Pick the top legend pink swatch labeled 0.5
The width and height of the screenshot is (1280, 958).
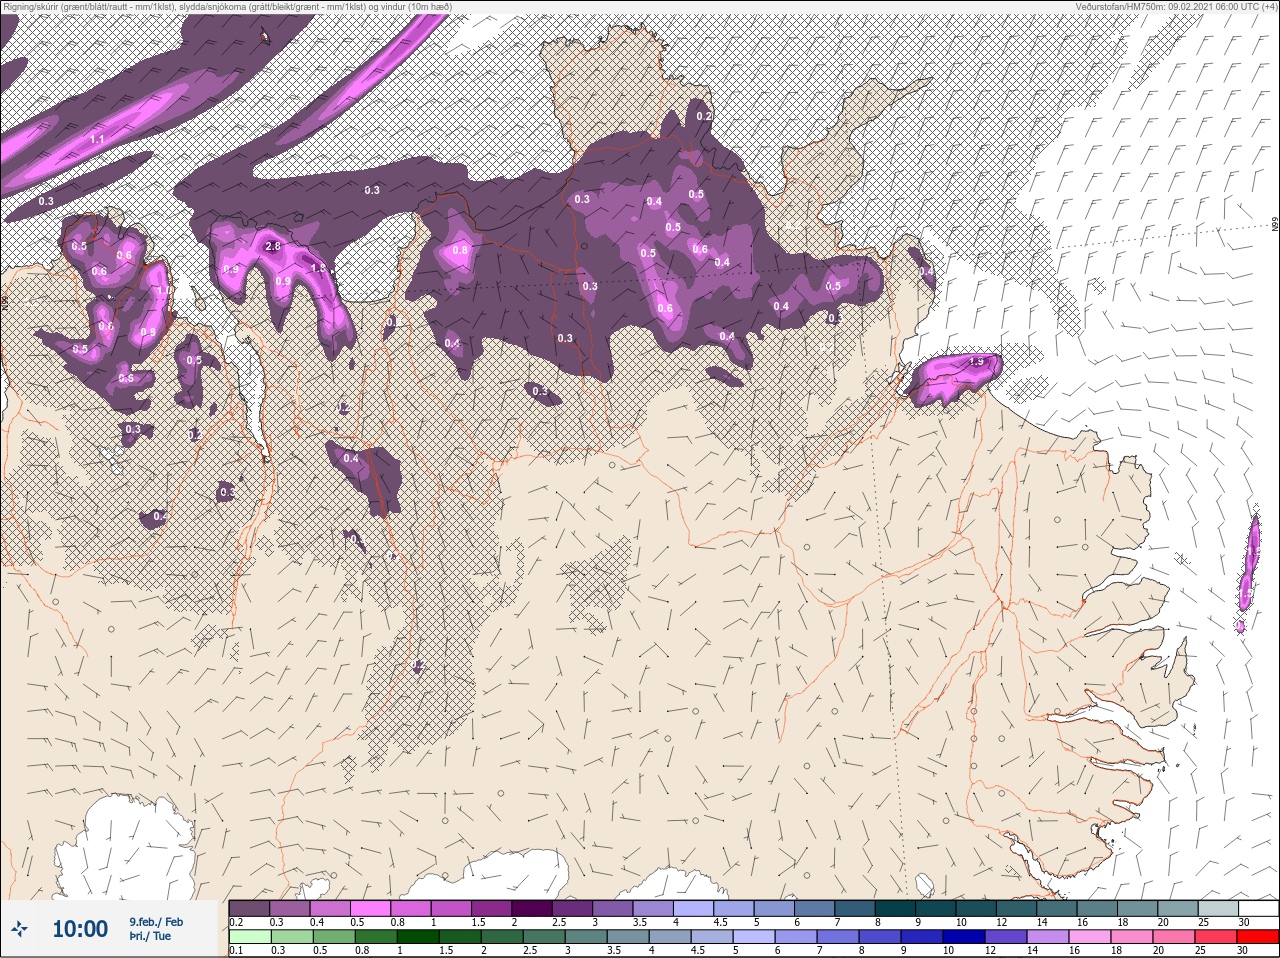[371, 908]
